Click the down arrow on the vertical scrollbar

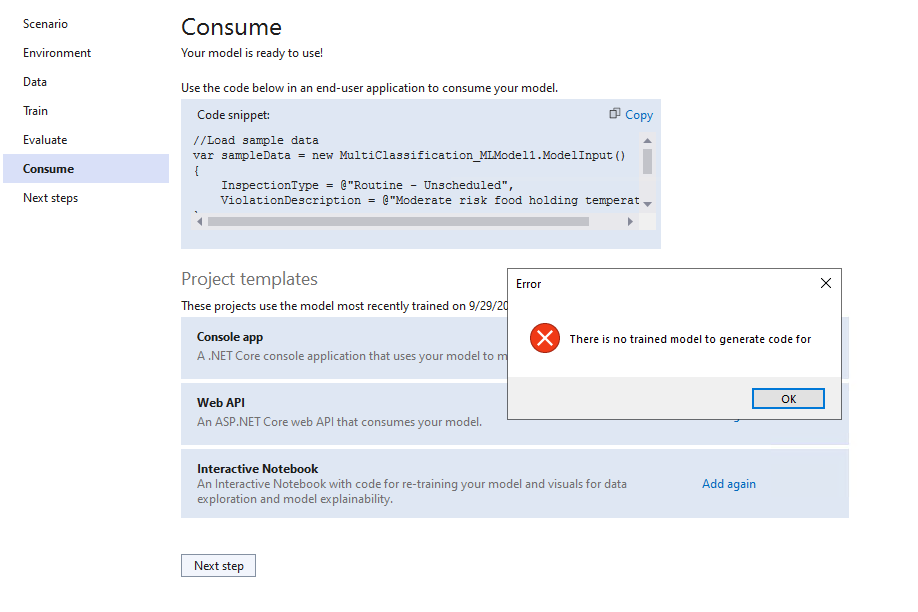[x=646, y=205]
